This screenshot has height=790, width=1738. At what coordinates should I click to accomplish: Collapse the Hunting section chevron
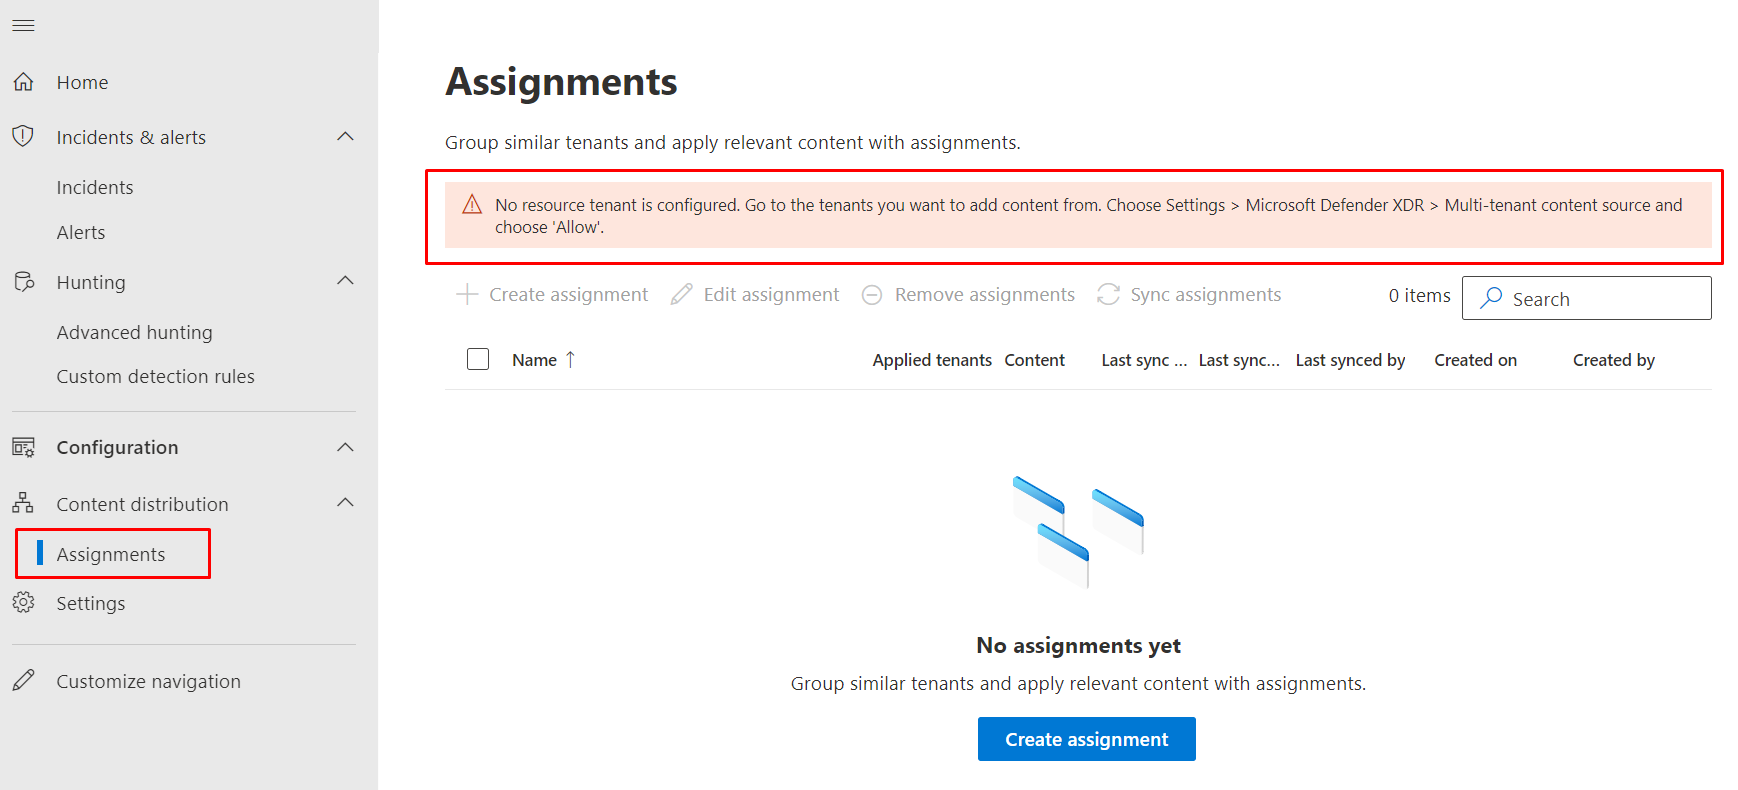345,281
